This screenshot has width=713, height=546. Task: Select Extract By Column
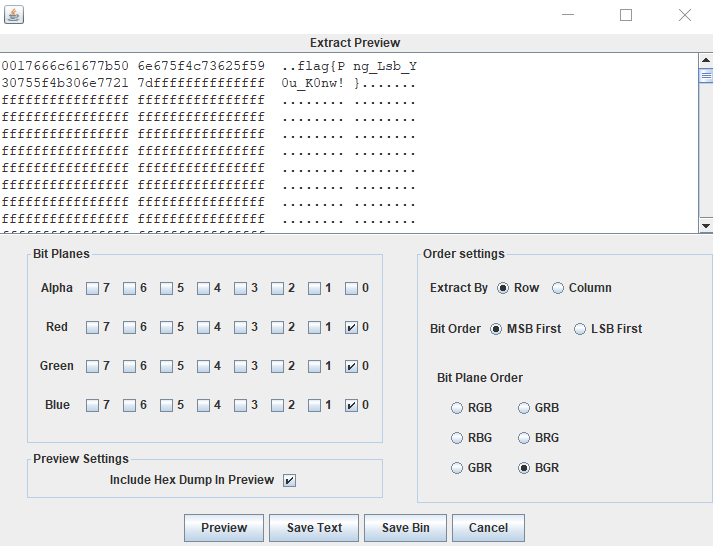(x=558, y=288)
